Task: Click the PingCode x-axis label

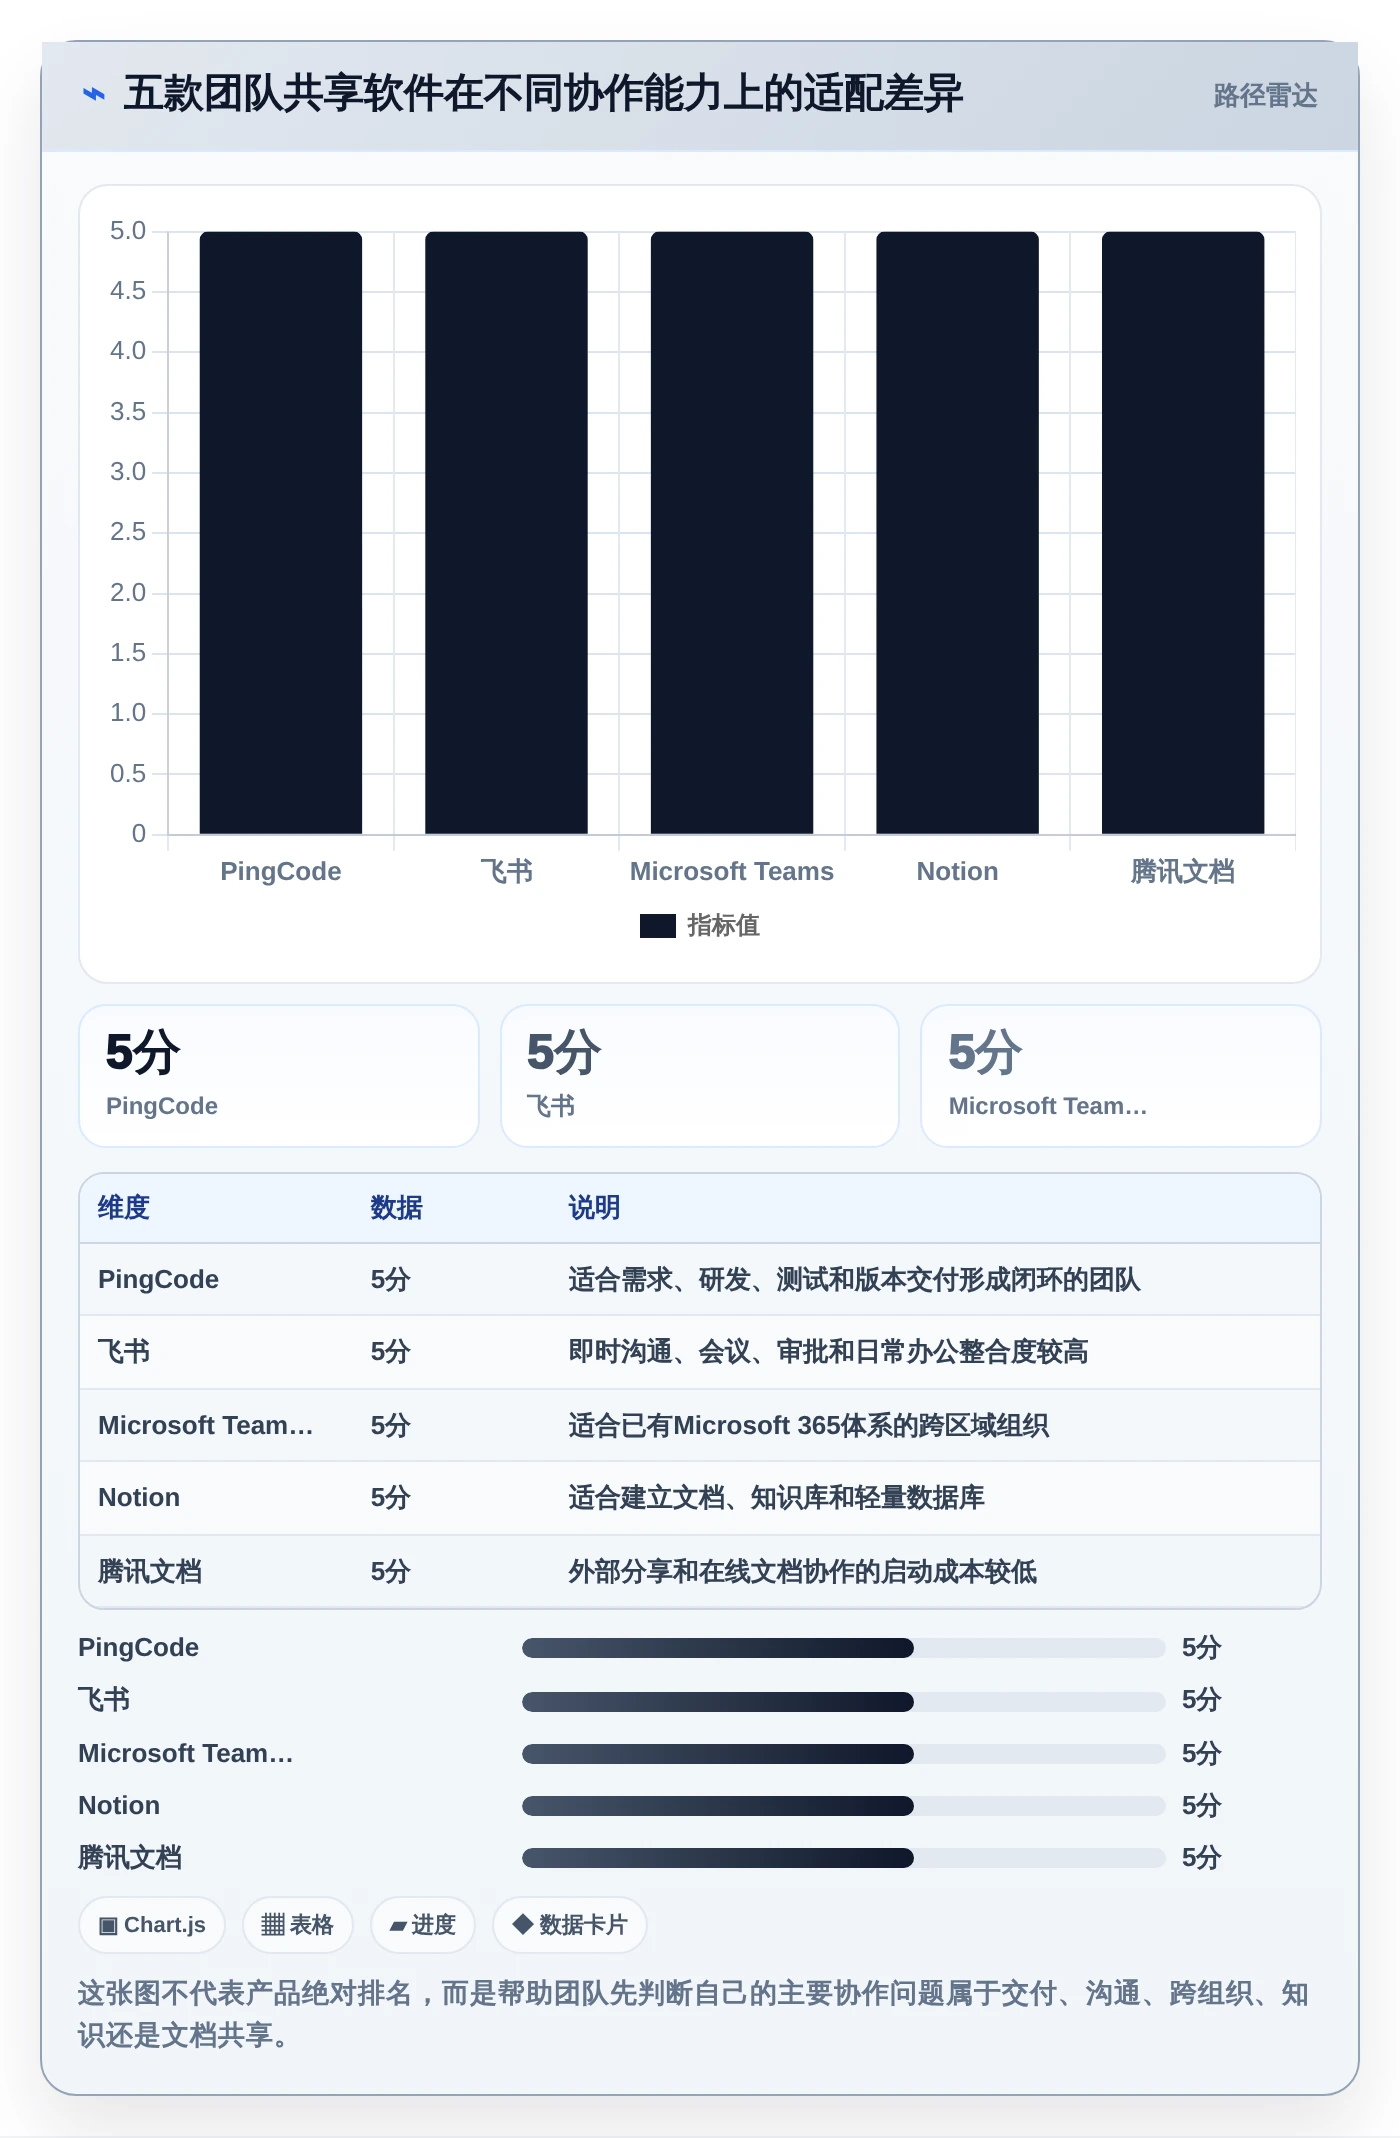Action: pos(281,871)
